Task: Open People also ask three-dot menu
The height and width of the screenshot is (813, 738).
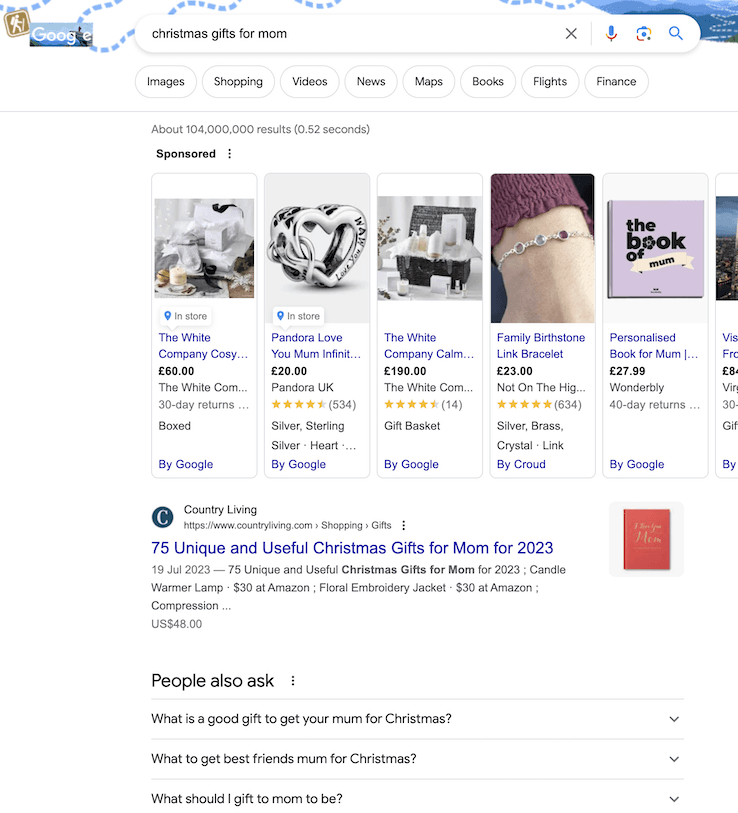Action: [293, 681]
